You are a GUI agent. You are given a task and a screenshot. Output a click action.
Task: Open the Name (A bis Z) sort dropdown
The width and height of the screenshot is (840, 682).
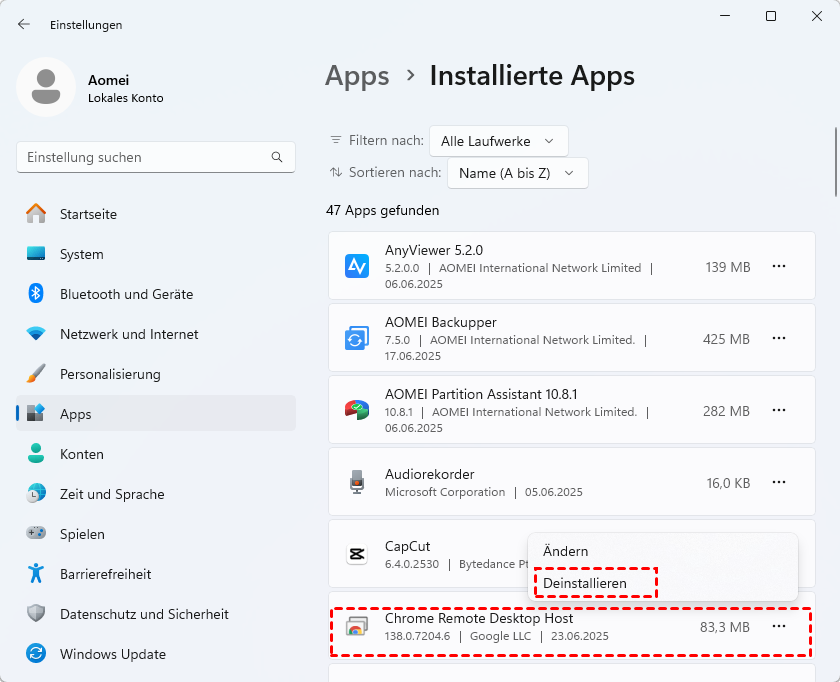pos(517,173)
